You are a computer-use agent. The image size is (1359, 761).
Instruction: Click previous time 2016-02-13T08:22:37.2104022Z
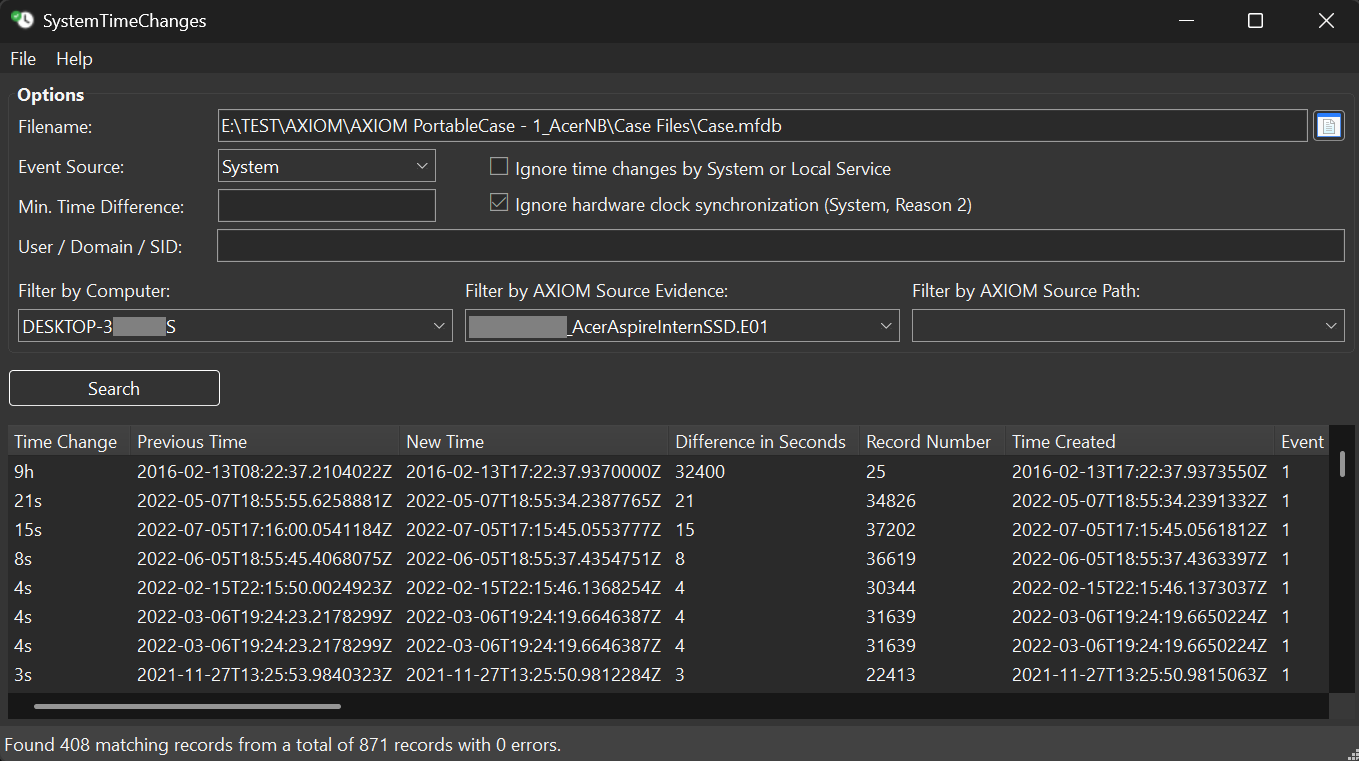(264, 471)
